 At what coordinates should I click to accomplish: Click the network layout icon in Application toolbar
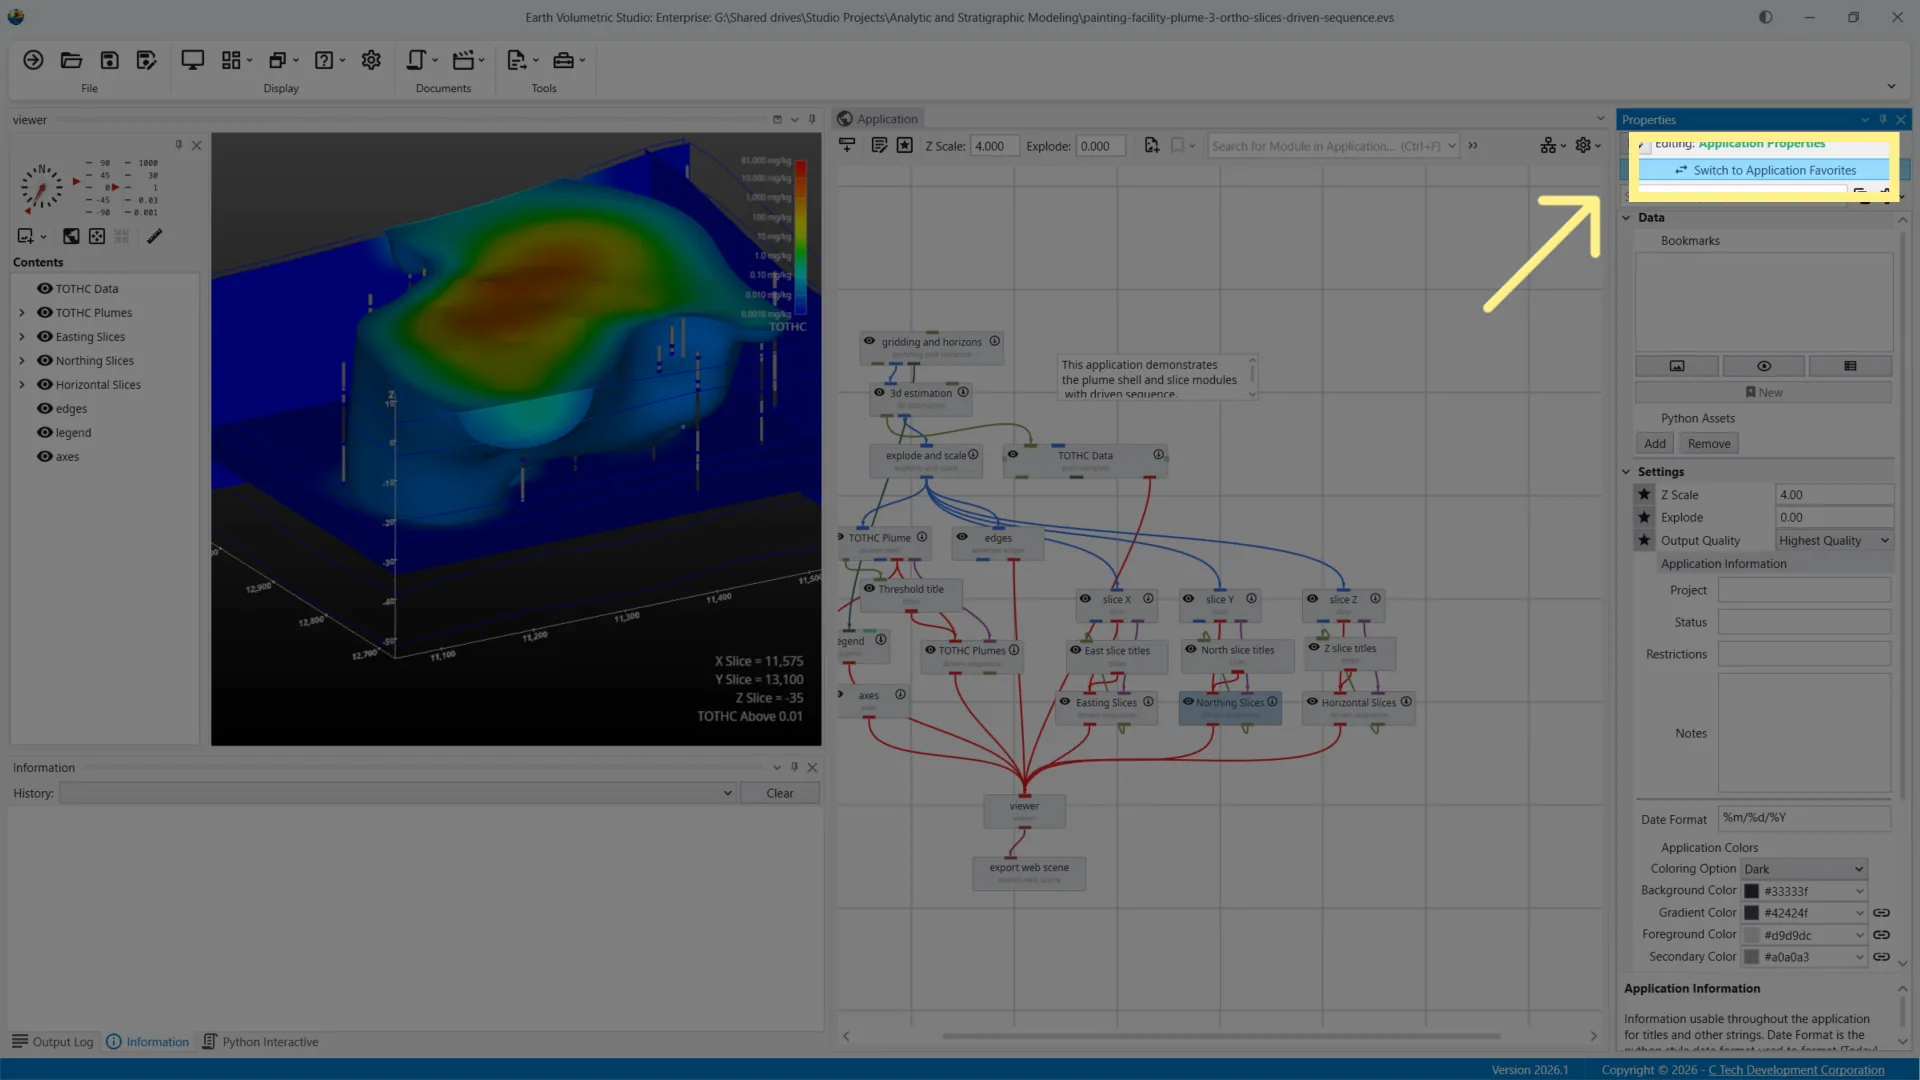click(1548, 146)
